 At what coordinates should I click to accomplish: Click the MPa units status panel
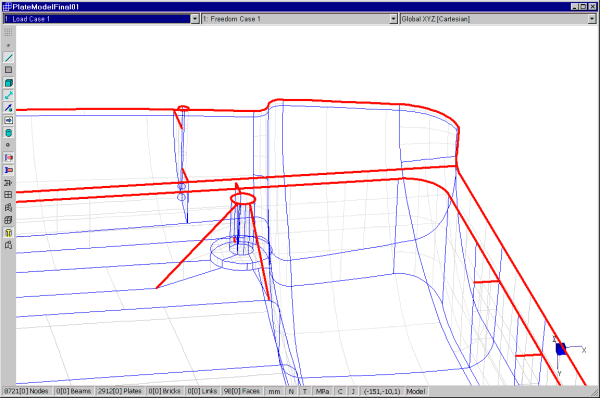click(323, 391)
